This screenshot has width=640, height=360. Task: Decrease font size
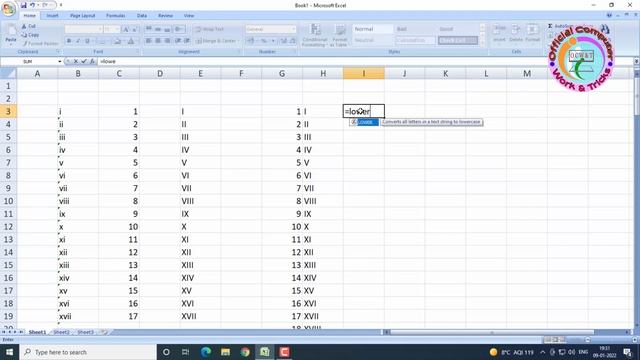pos(134,29)
